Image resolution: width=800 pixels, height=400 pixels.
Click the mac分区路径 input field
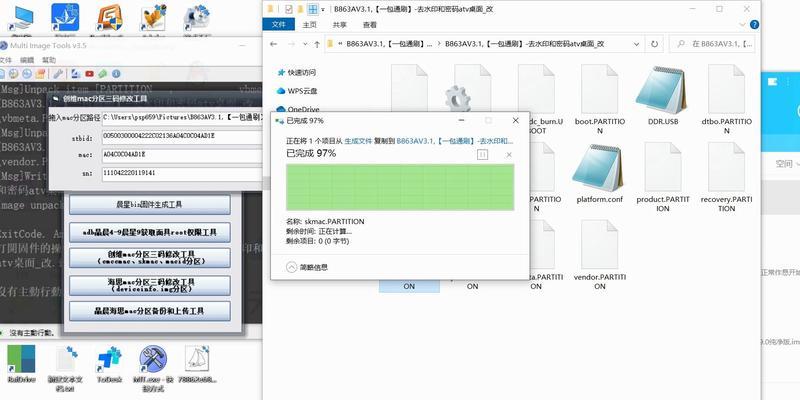point(182,117)
